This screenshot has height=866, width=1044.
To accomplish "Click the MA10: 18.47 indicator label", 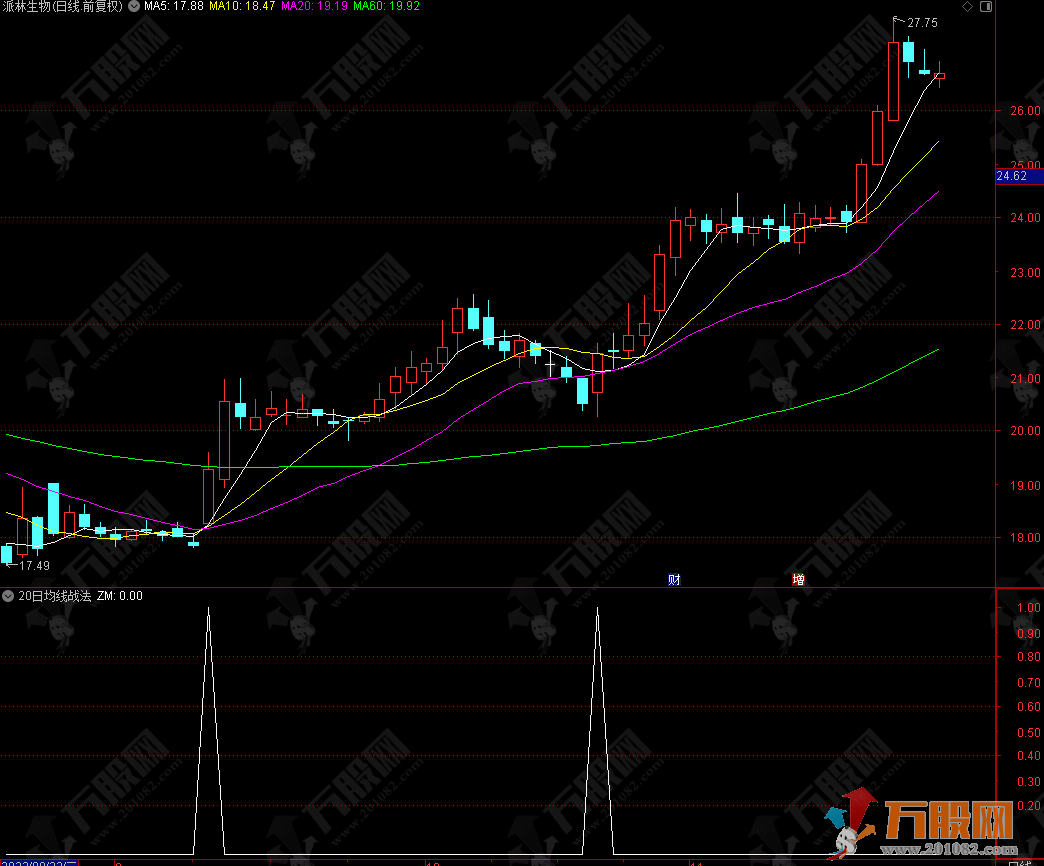I will 242,6.
